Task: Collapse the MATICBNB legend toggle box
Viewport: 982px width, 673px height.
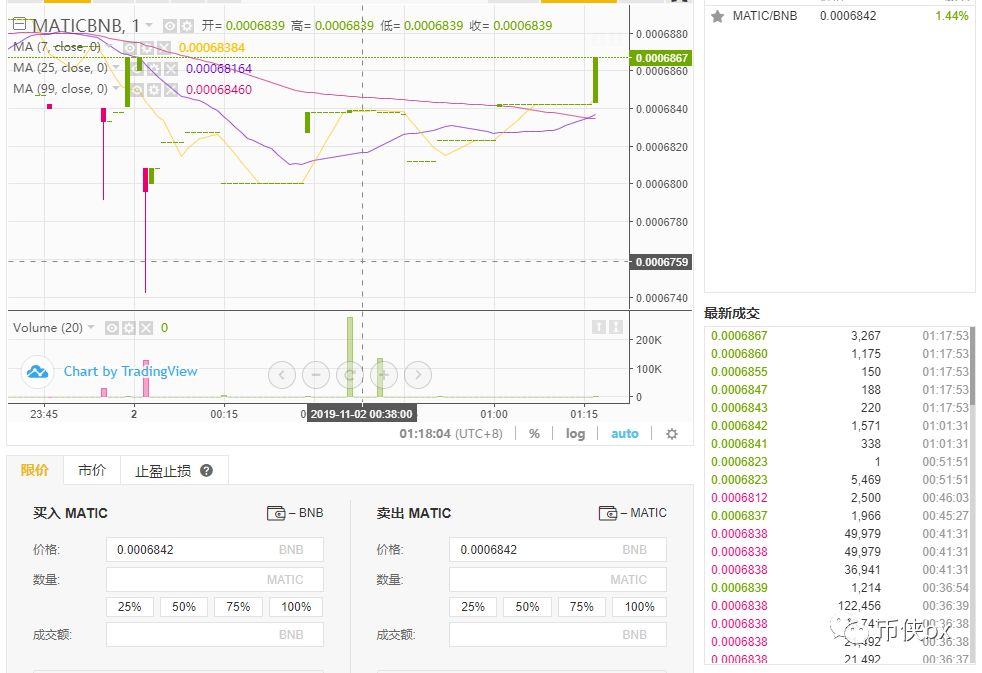Action: 19,24
